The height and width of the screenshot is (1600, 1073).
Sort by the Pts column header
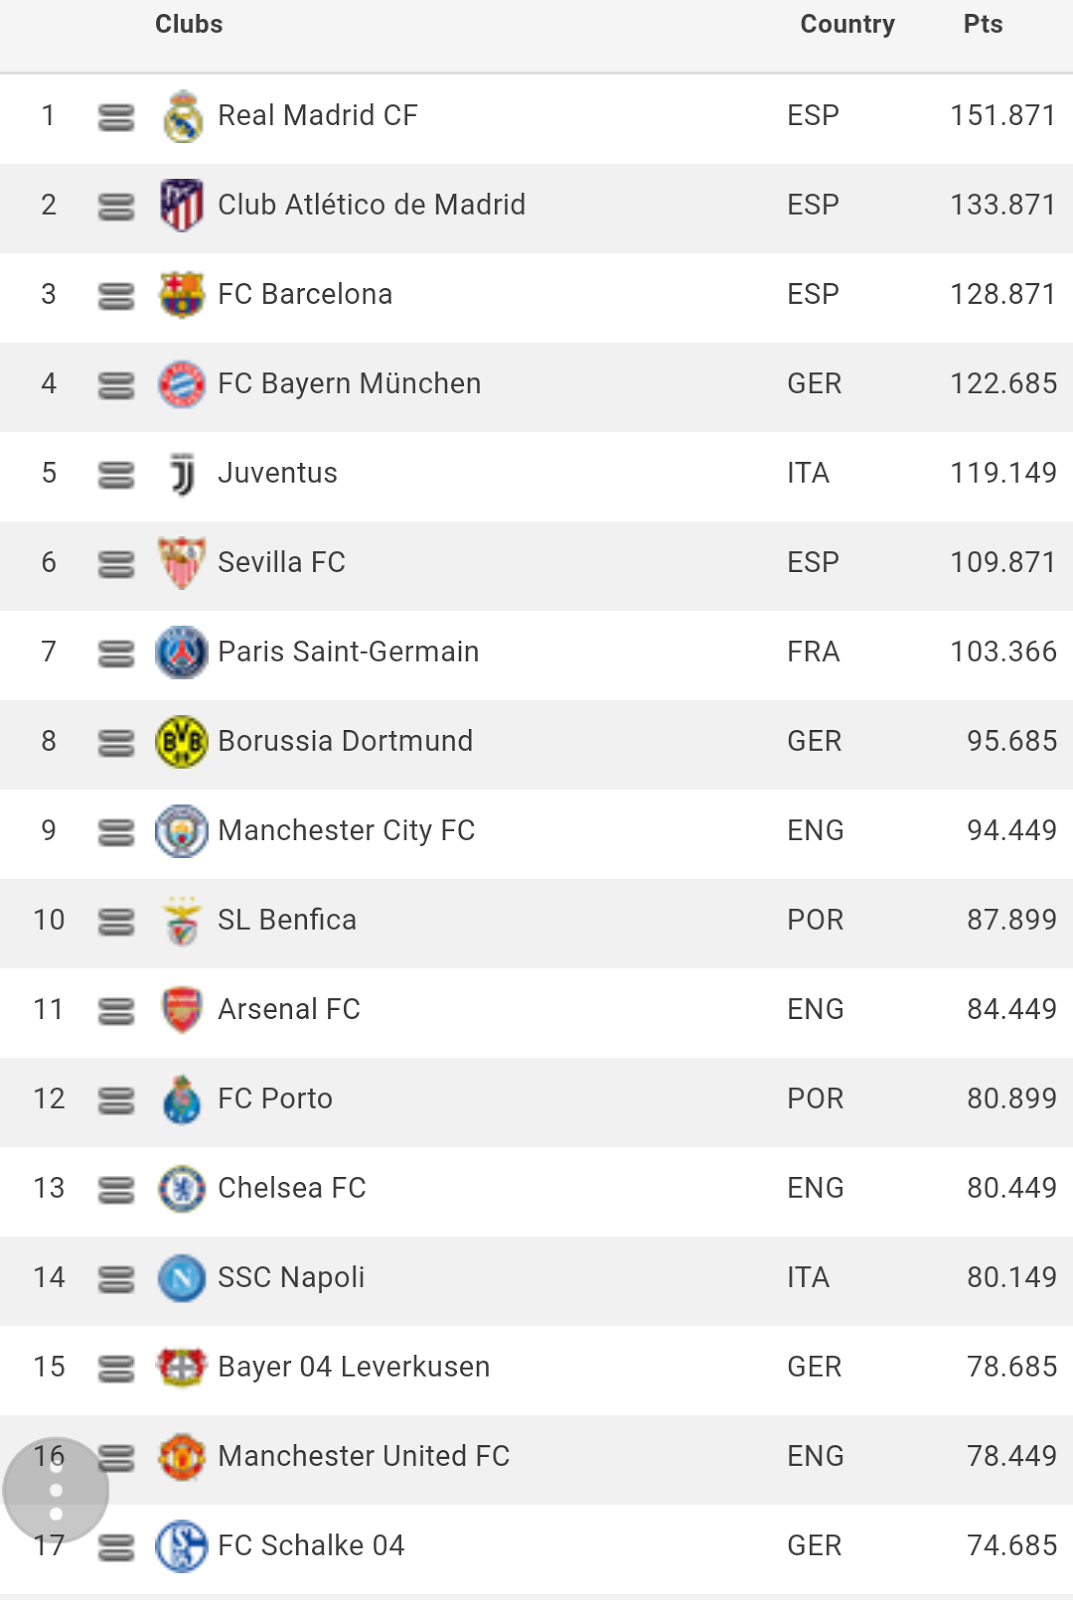tap(983, 24)
